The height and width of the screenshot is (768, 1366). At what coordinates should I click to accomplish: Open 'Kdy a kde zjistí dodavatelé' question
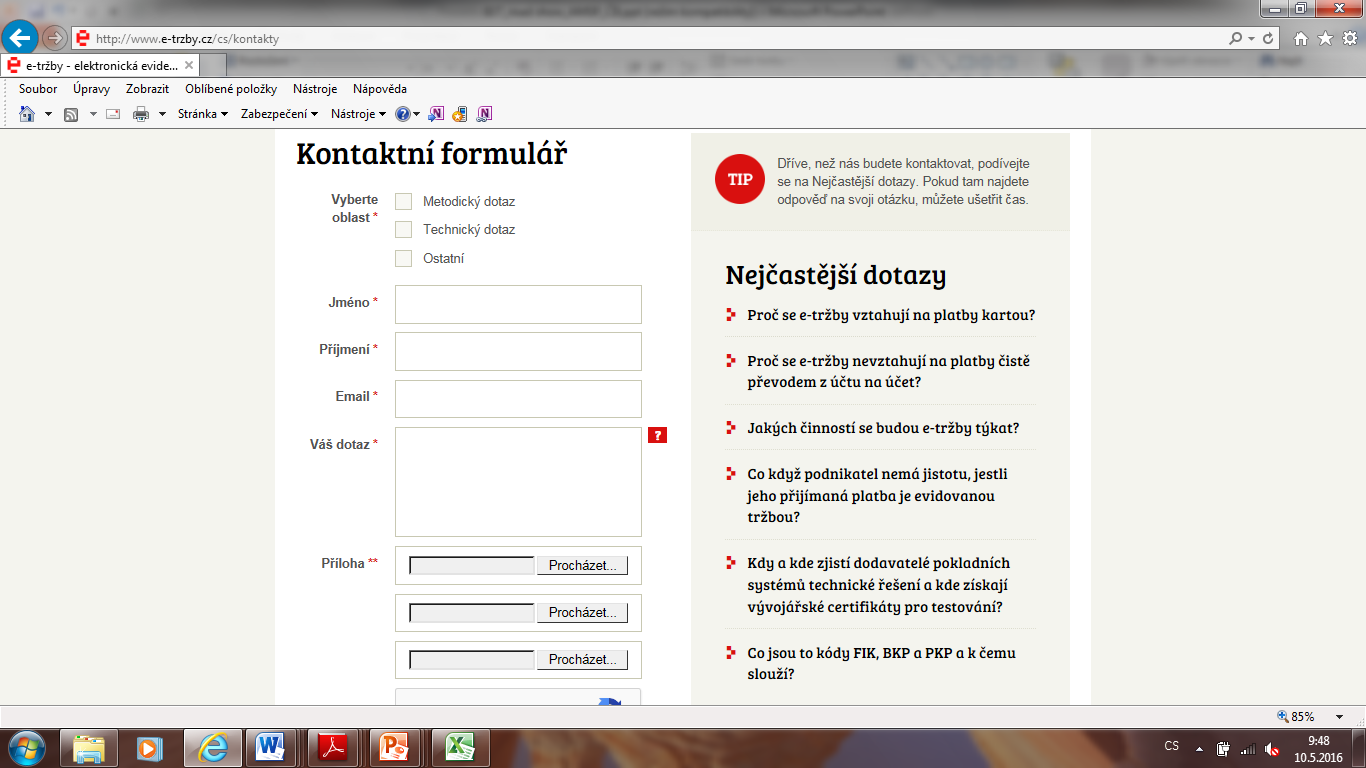tap(878, 585)
